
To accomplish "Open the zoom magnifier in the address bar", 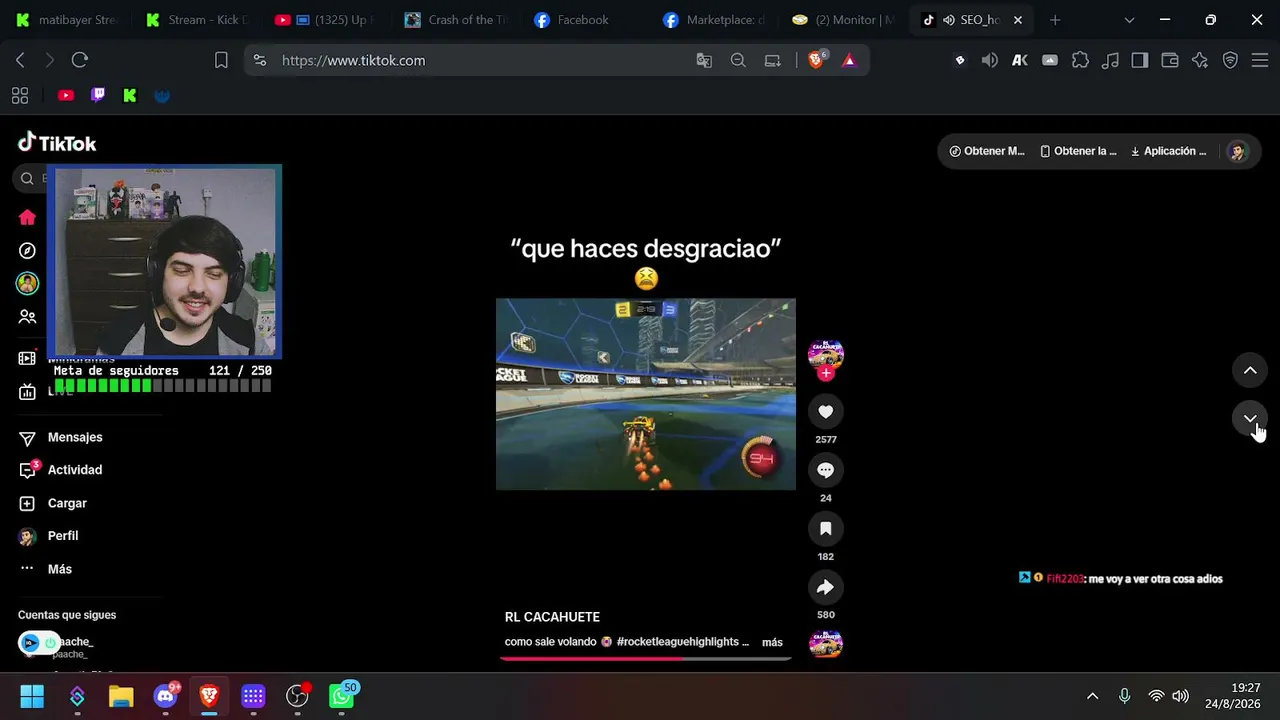I will [738, 60].
